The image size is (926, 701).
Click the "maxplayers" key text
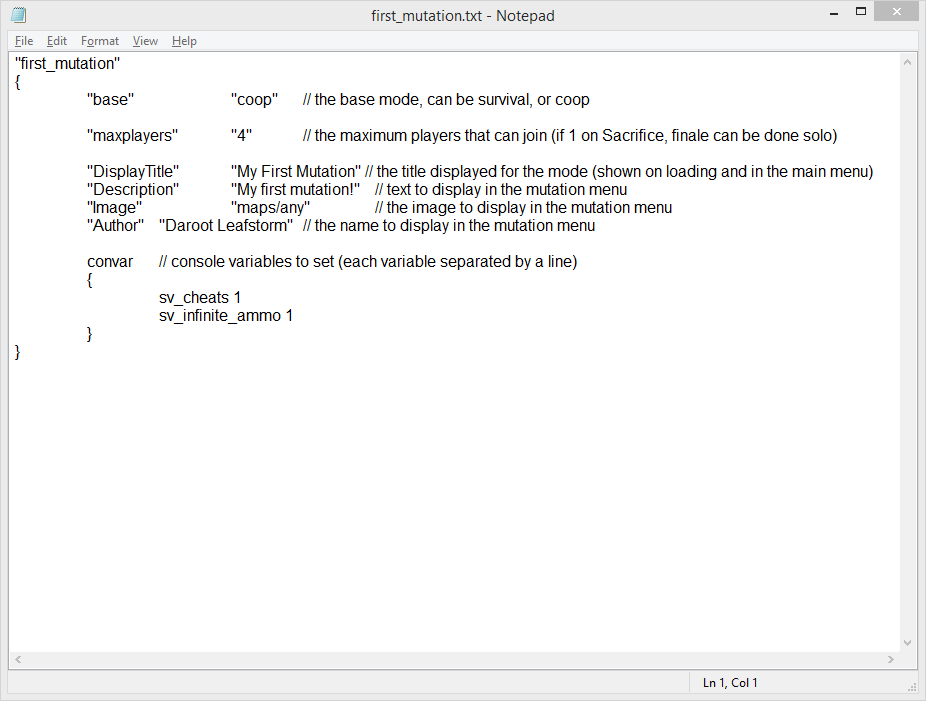(x=132, y=136)
